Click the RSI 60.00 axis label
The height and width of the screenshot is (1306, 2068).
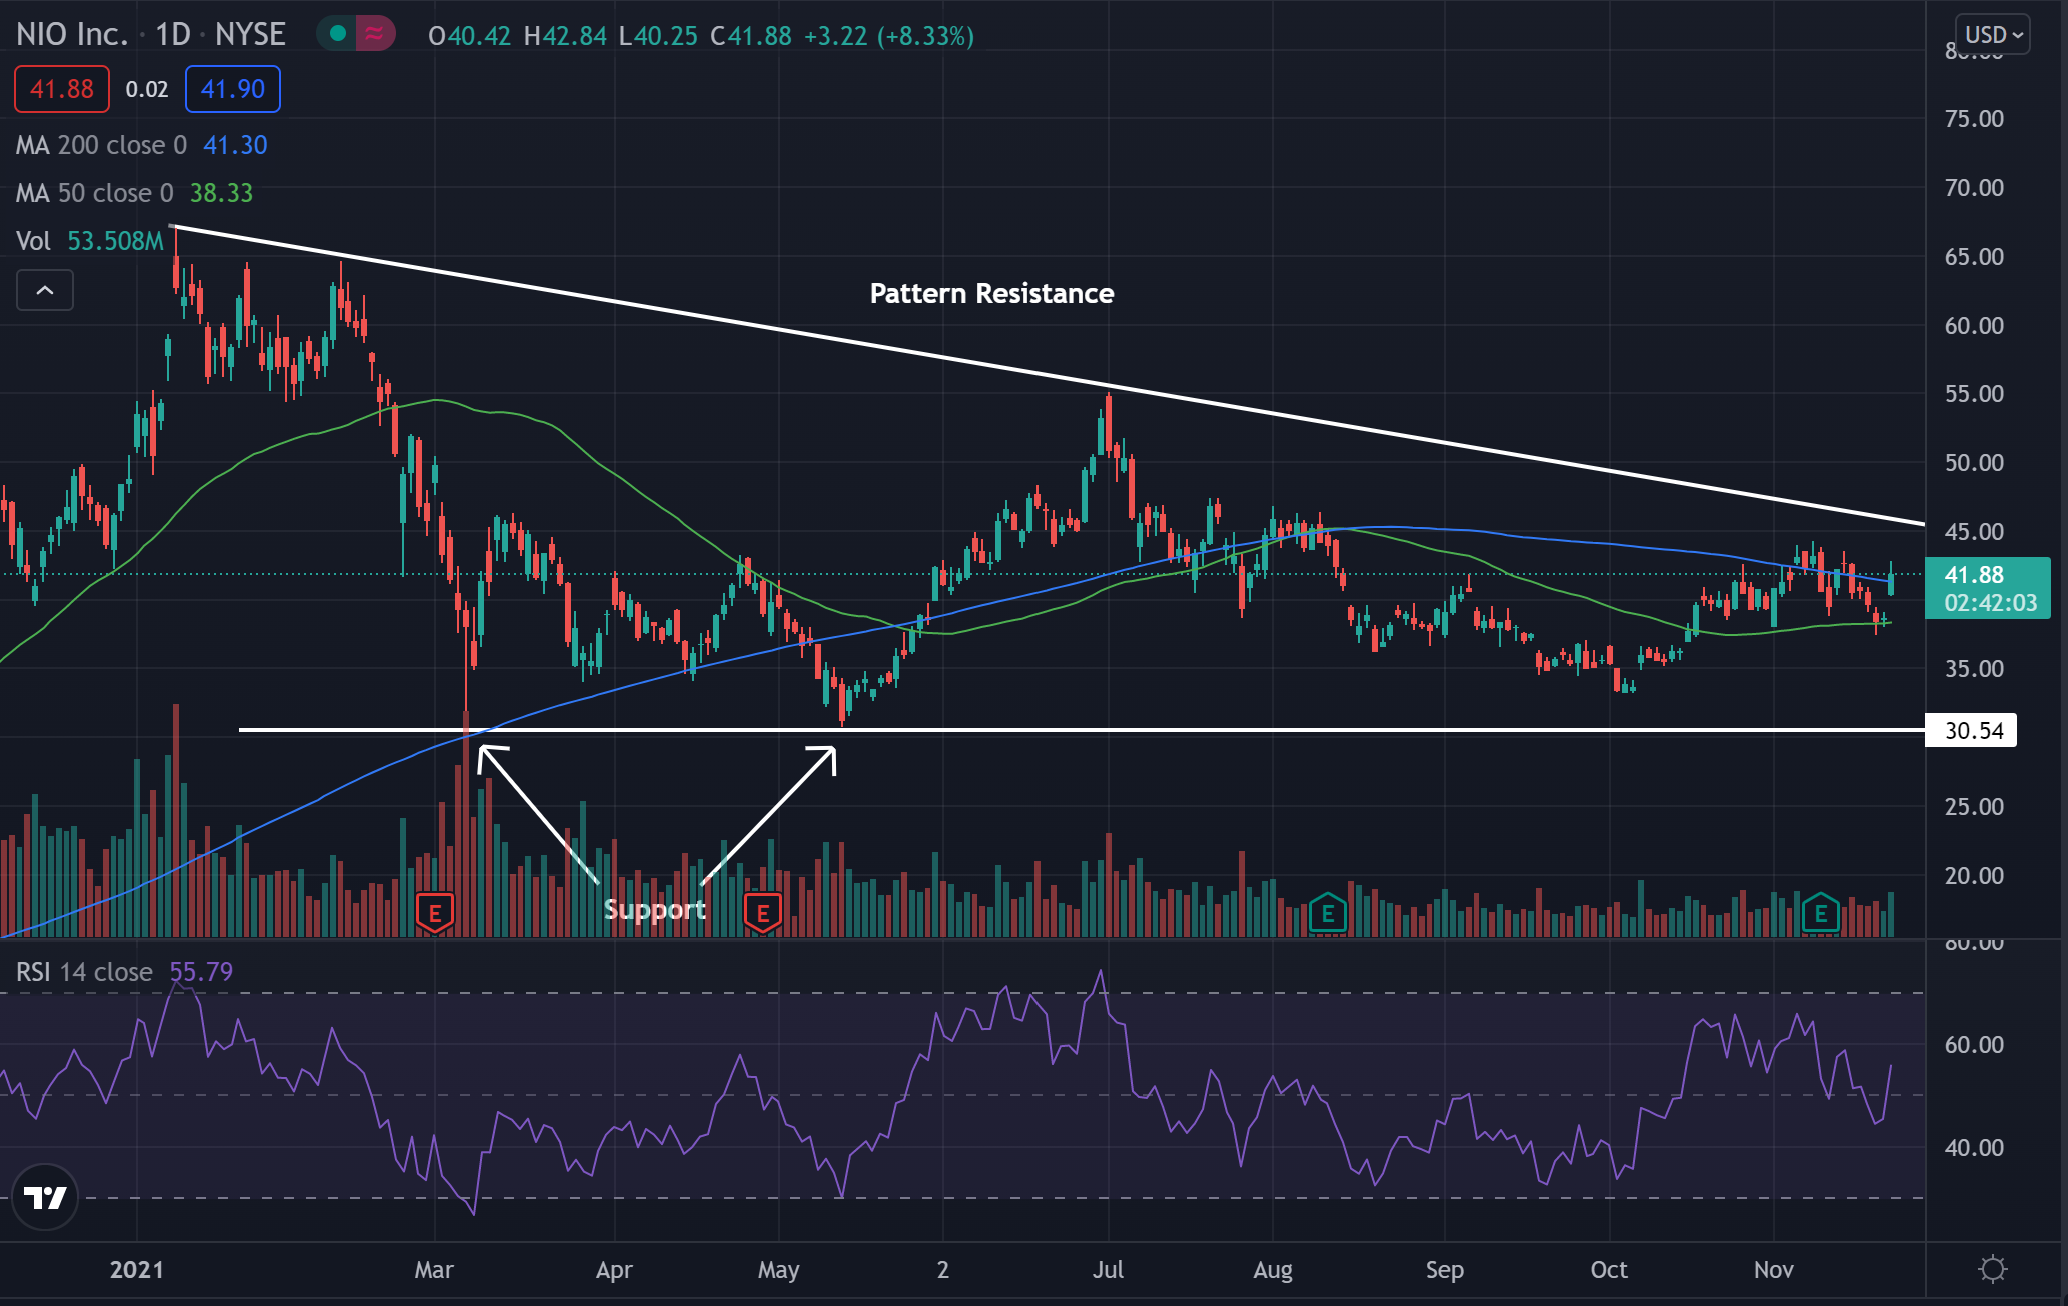pos(1974,1045)
